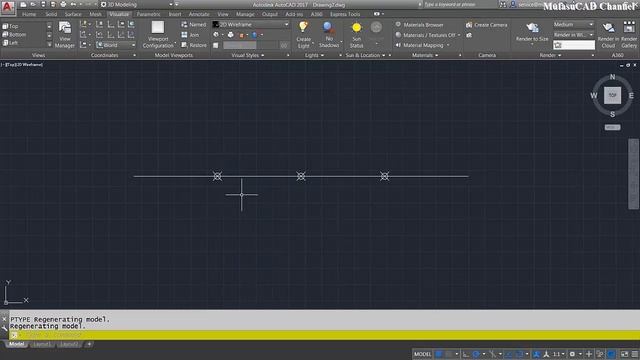
Task: Open the 2D Wireframe visual style dropdown
Action: pos(251,24)
